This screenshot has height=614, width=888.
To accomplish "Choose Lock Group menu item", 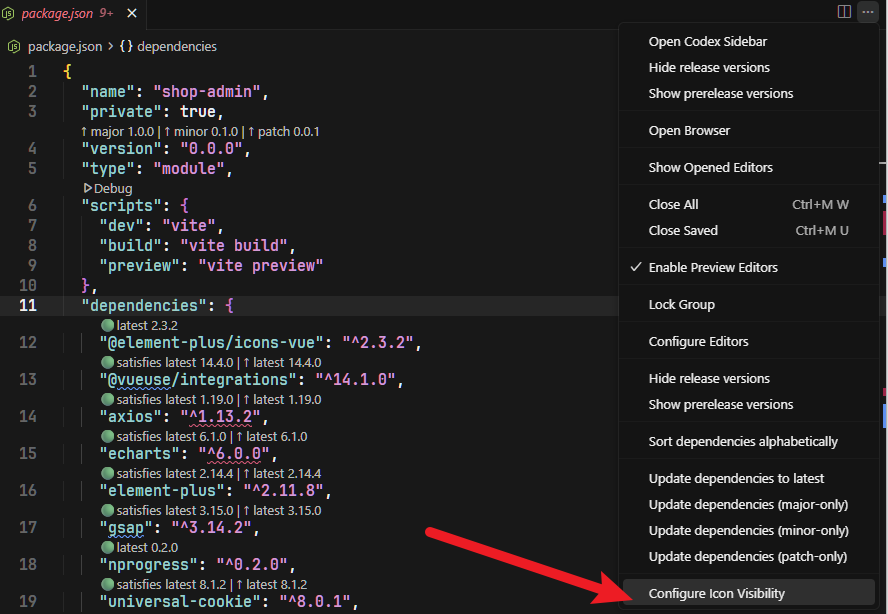I will click(748, 305).
